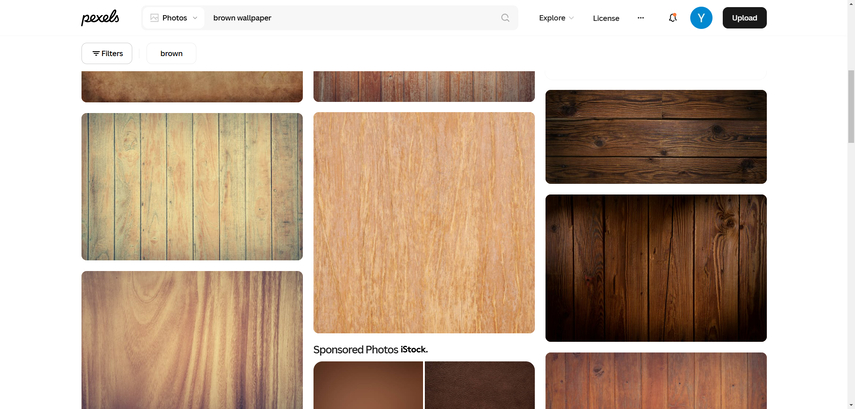
Task: Open the Pexels logo home link
Action: [100, 17]
